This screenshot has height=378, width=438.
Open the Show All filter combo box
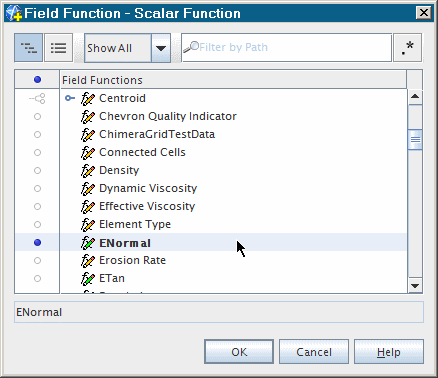127,48
